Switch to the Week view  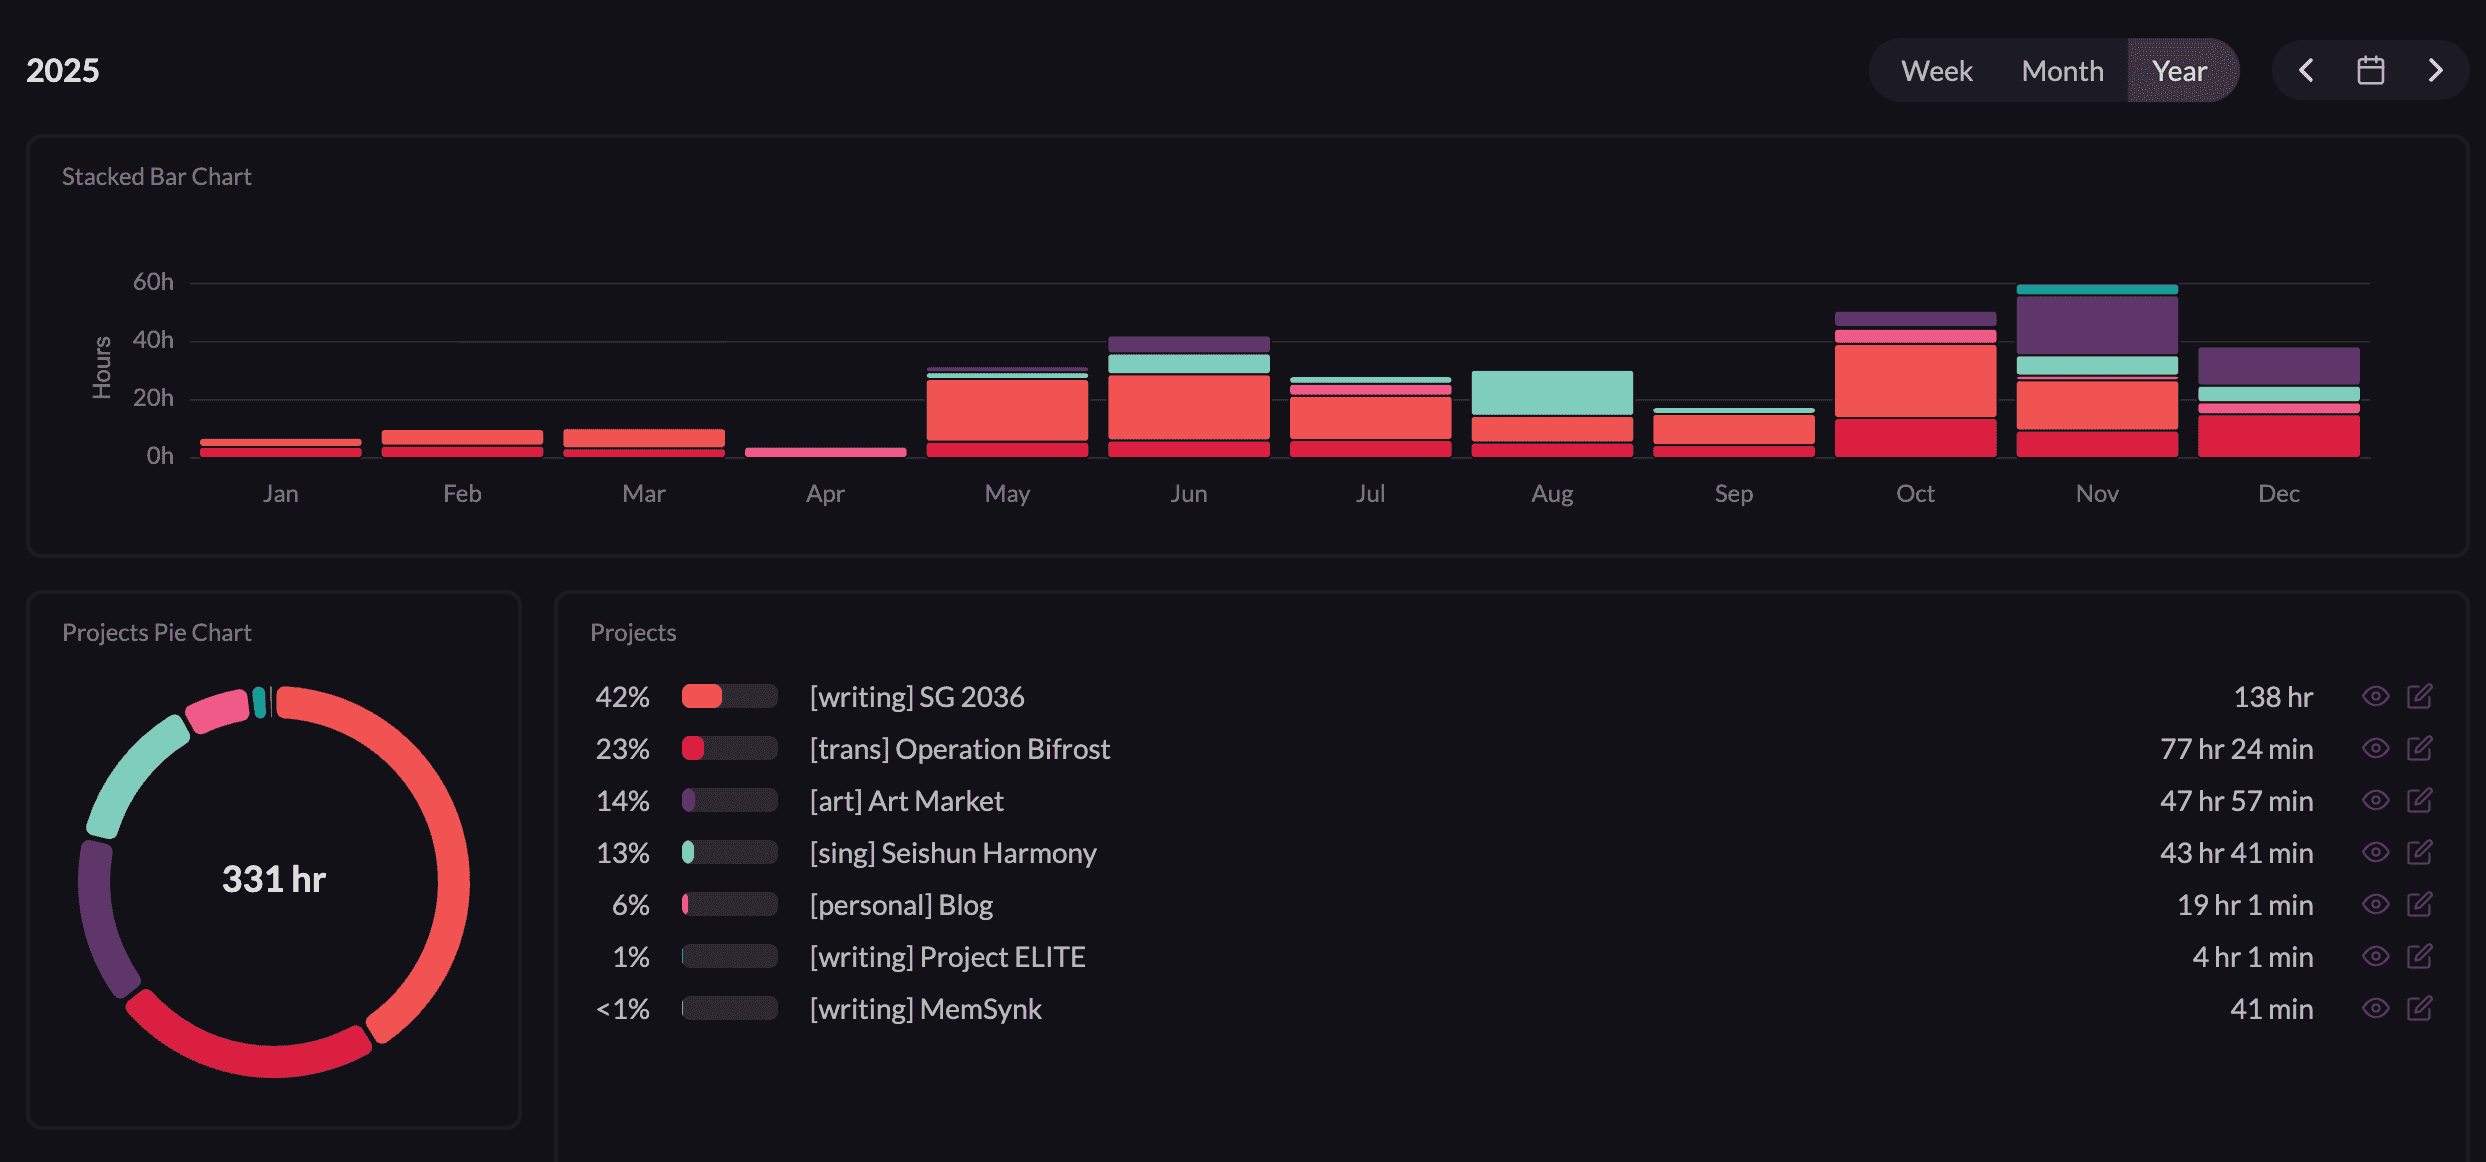point(1936,71)
